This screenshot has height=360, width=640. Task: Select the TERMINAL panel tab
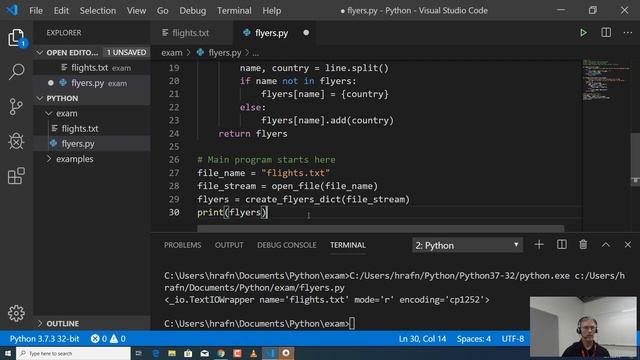pos(348,245)
